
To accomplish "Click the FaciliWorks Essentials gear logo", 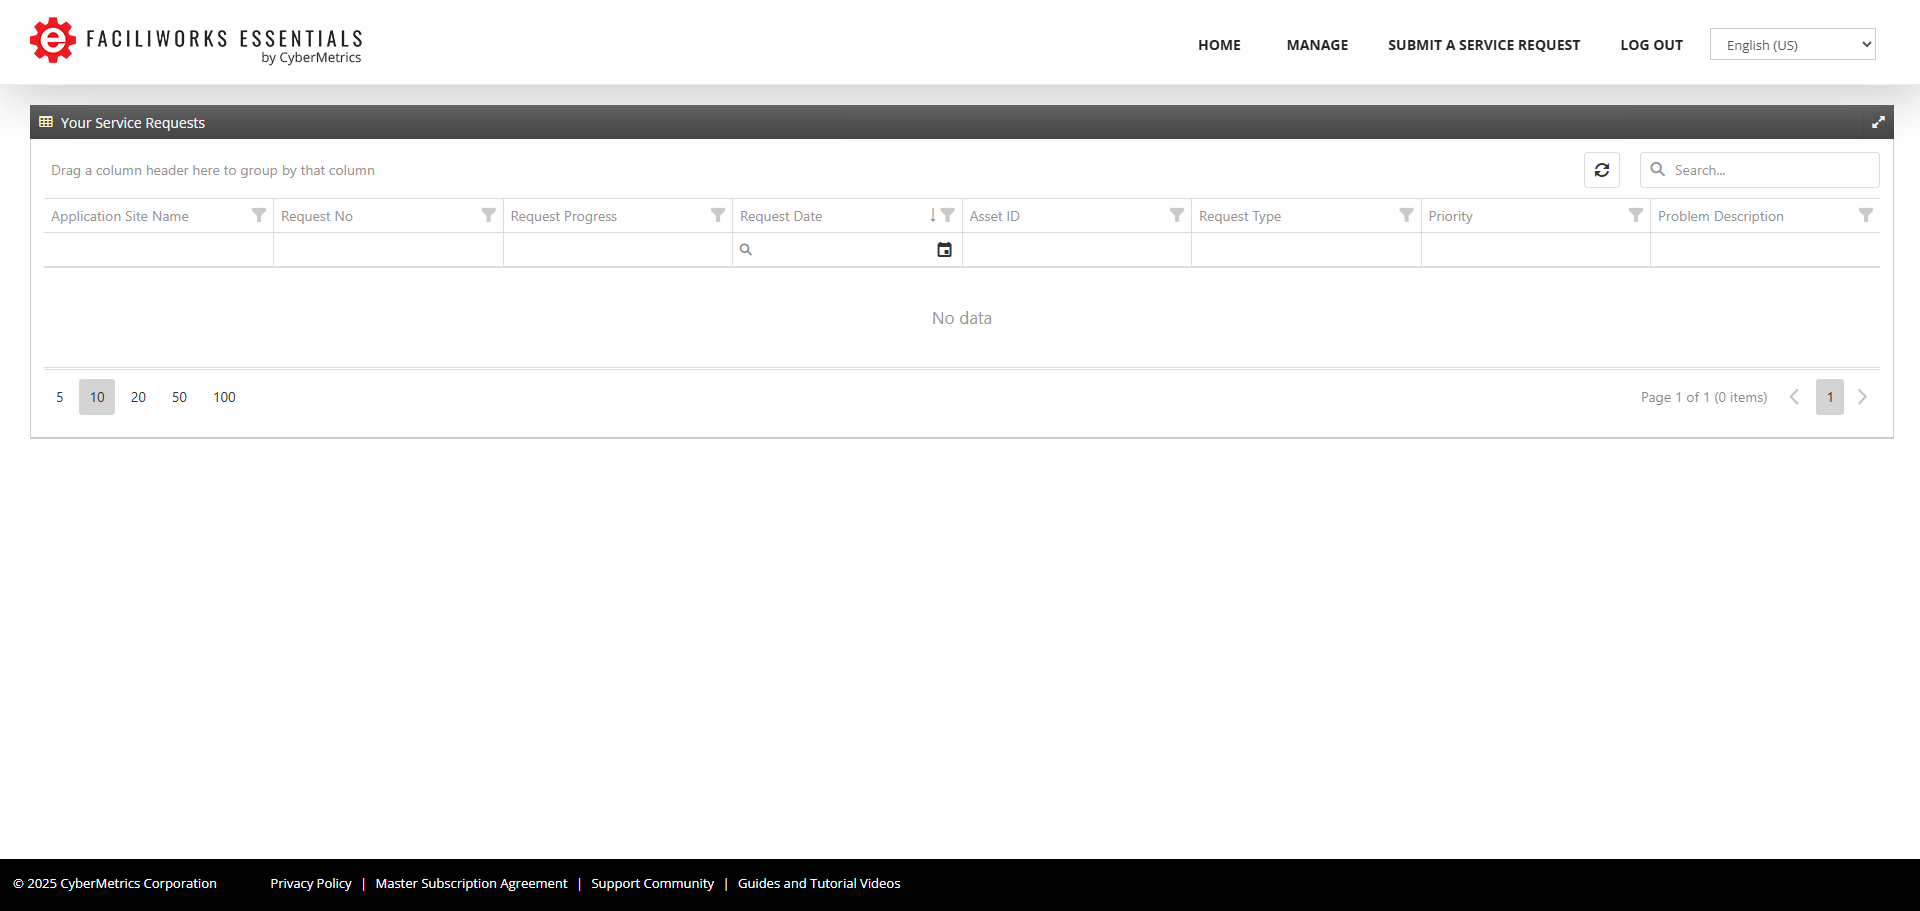I will tap(52, 40).
